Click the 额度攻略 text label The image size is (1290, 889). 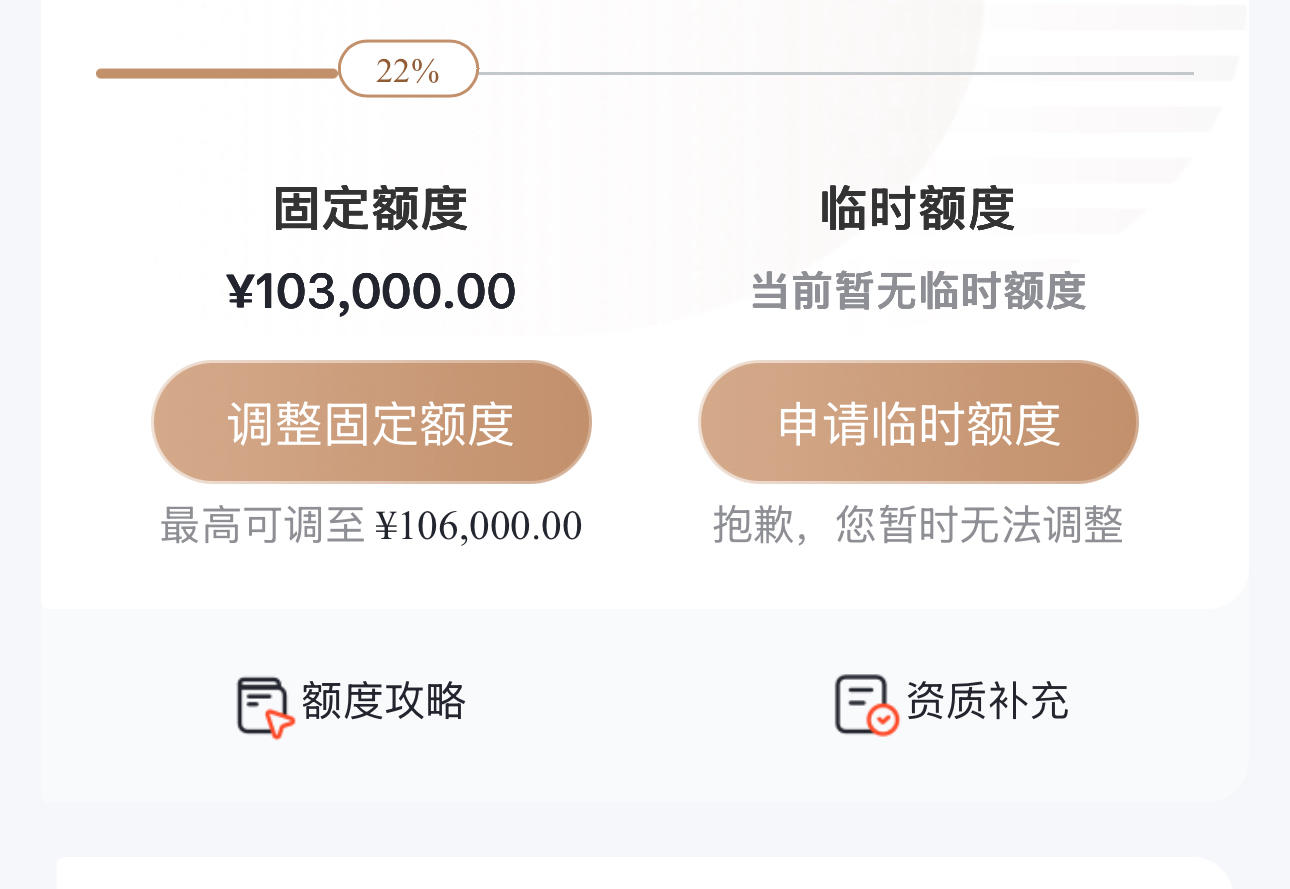pyautogui.click(x=384, y=702)
